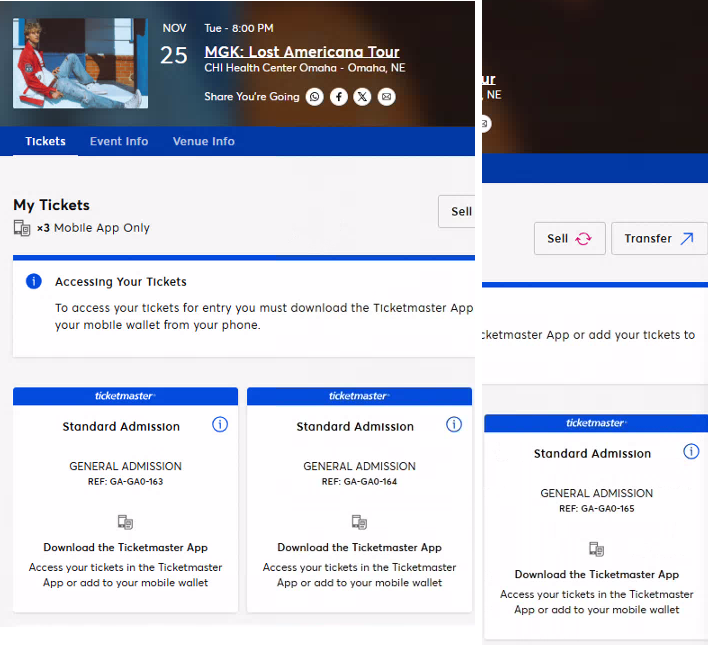Select text REF: GA-GA0-165
This screenshot has width=708, height=645.
596,509
